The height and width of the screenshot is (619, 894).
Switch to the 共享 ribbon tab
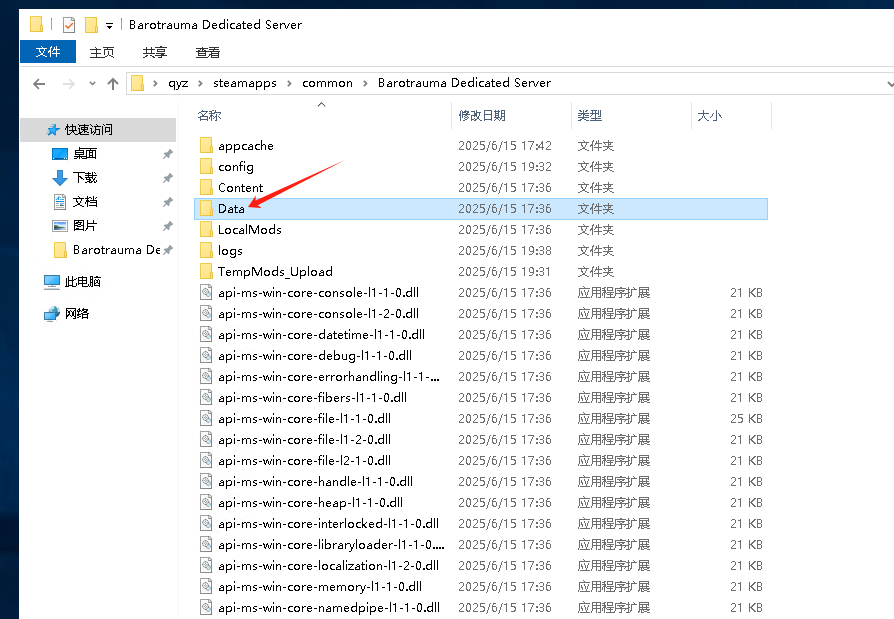coord(155,52)
